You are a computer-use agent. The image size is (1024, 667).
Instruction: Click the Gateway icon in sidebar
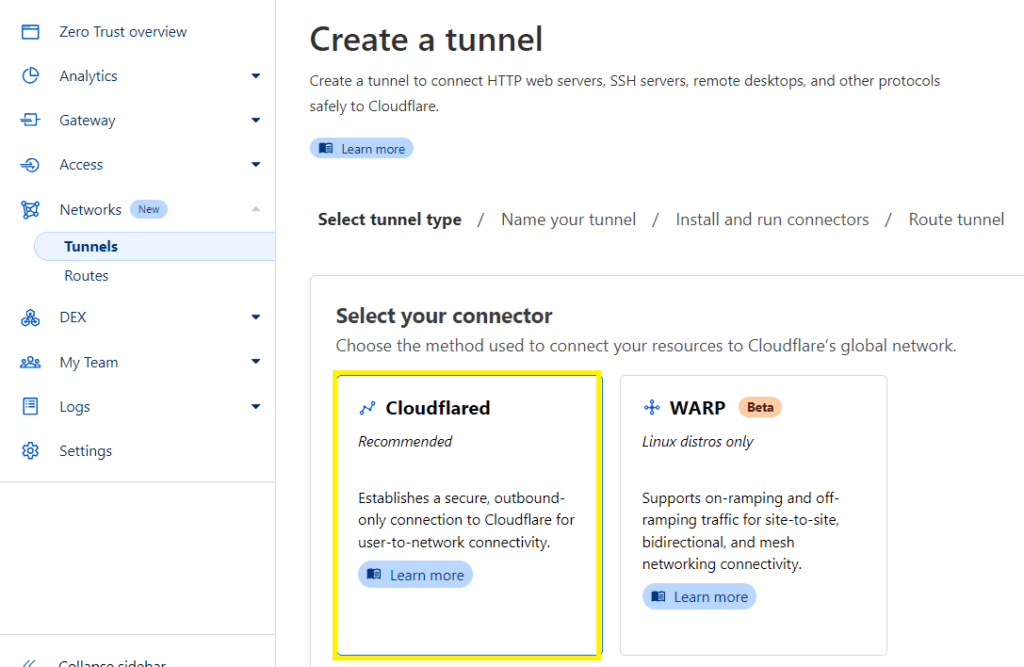pyautogui.click(x=30, y=120)
